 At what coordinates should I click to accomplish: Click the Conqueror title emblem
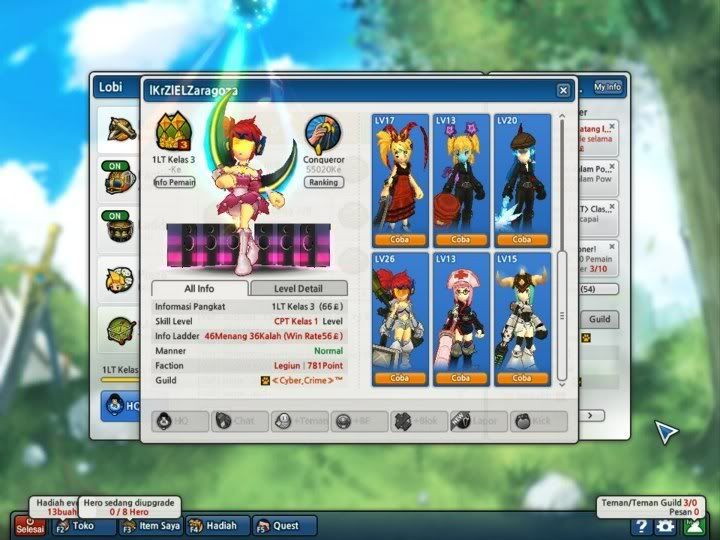tap(324, 135)
